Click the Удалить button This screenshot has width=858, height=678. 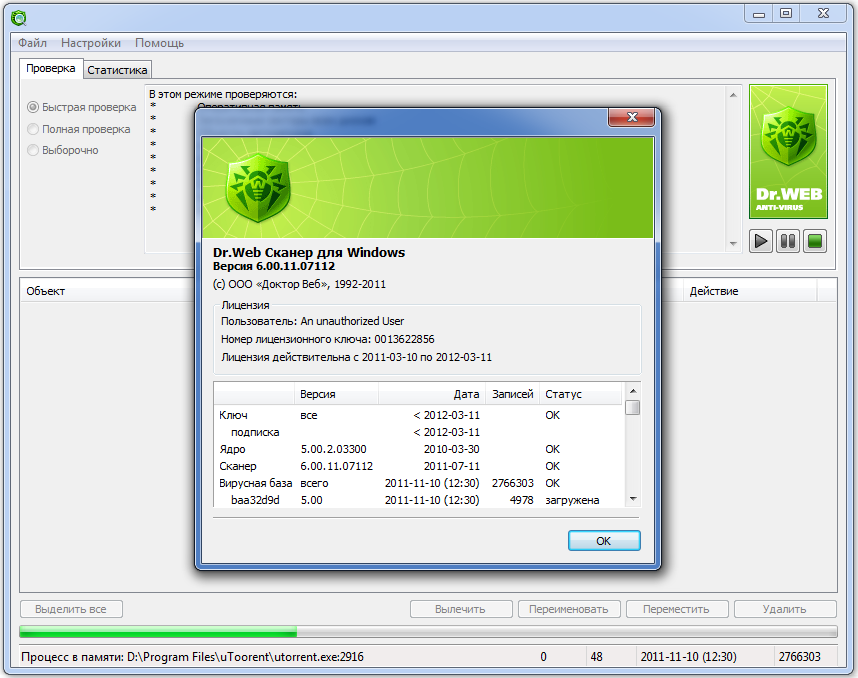point(785,609)
